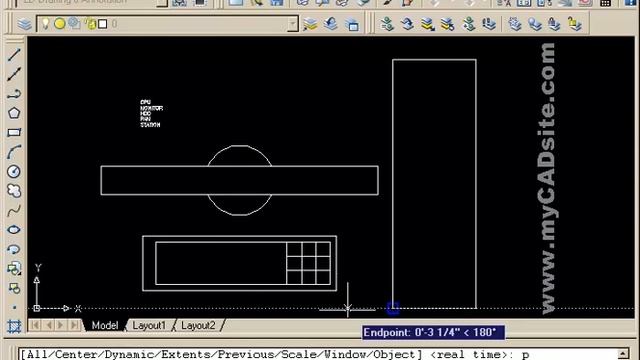
Task: Click the keypad grid in the drawing
Action: [309, 263]
